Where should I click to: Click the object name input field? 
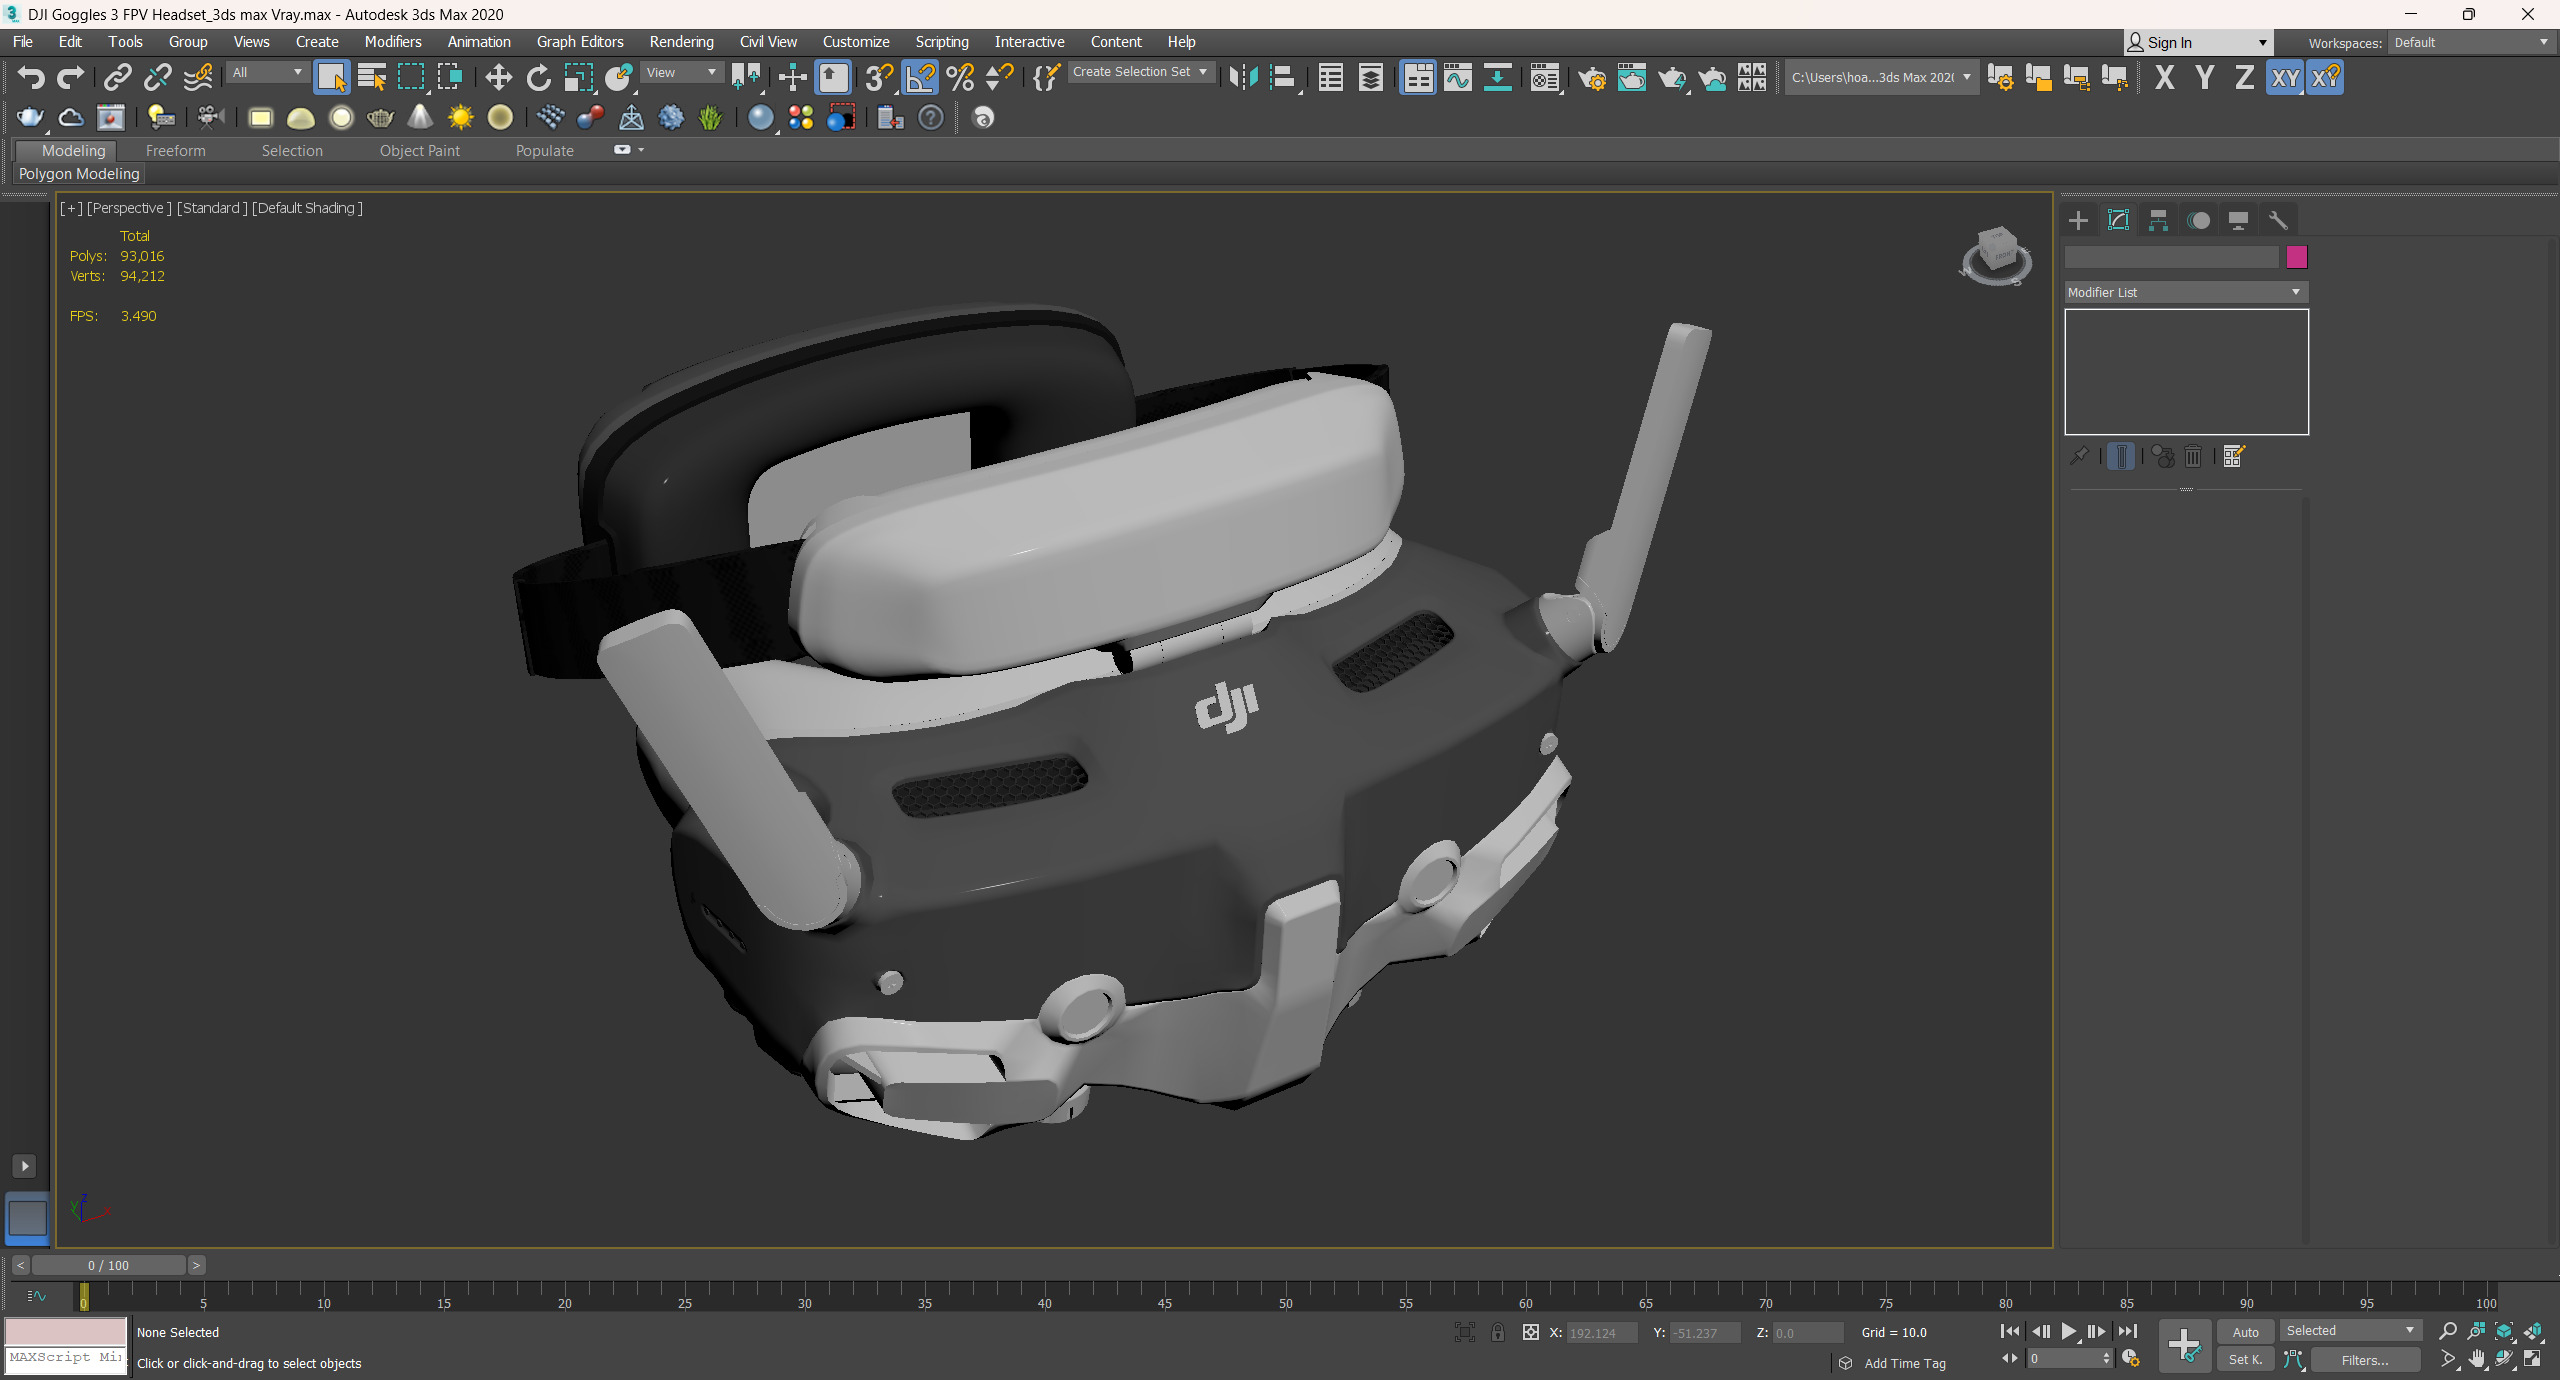coord(2172,257)
